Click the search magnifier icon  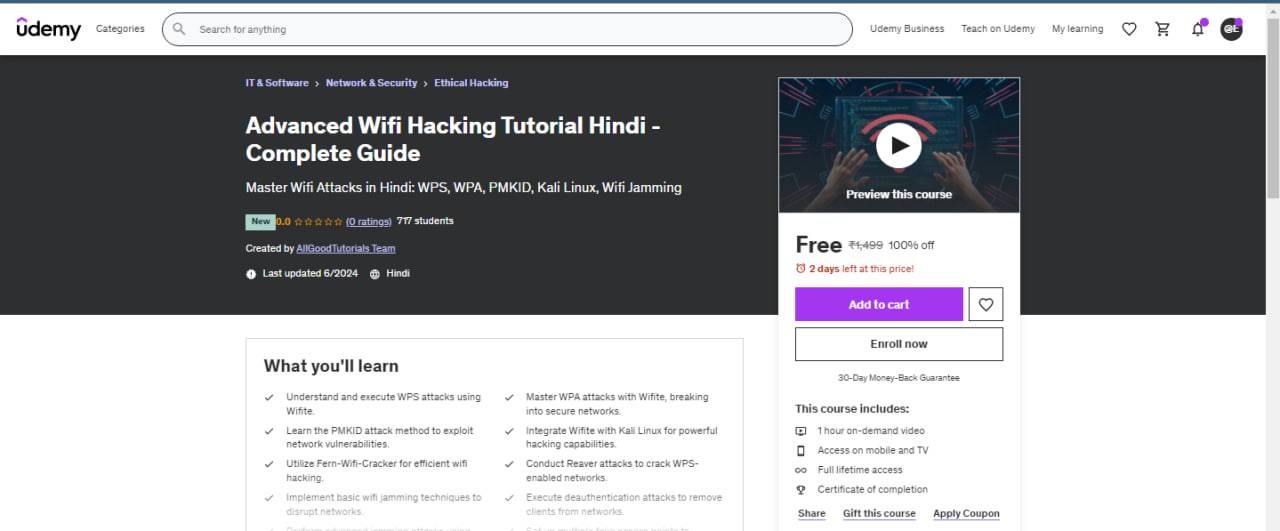tap(179, 29)
